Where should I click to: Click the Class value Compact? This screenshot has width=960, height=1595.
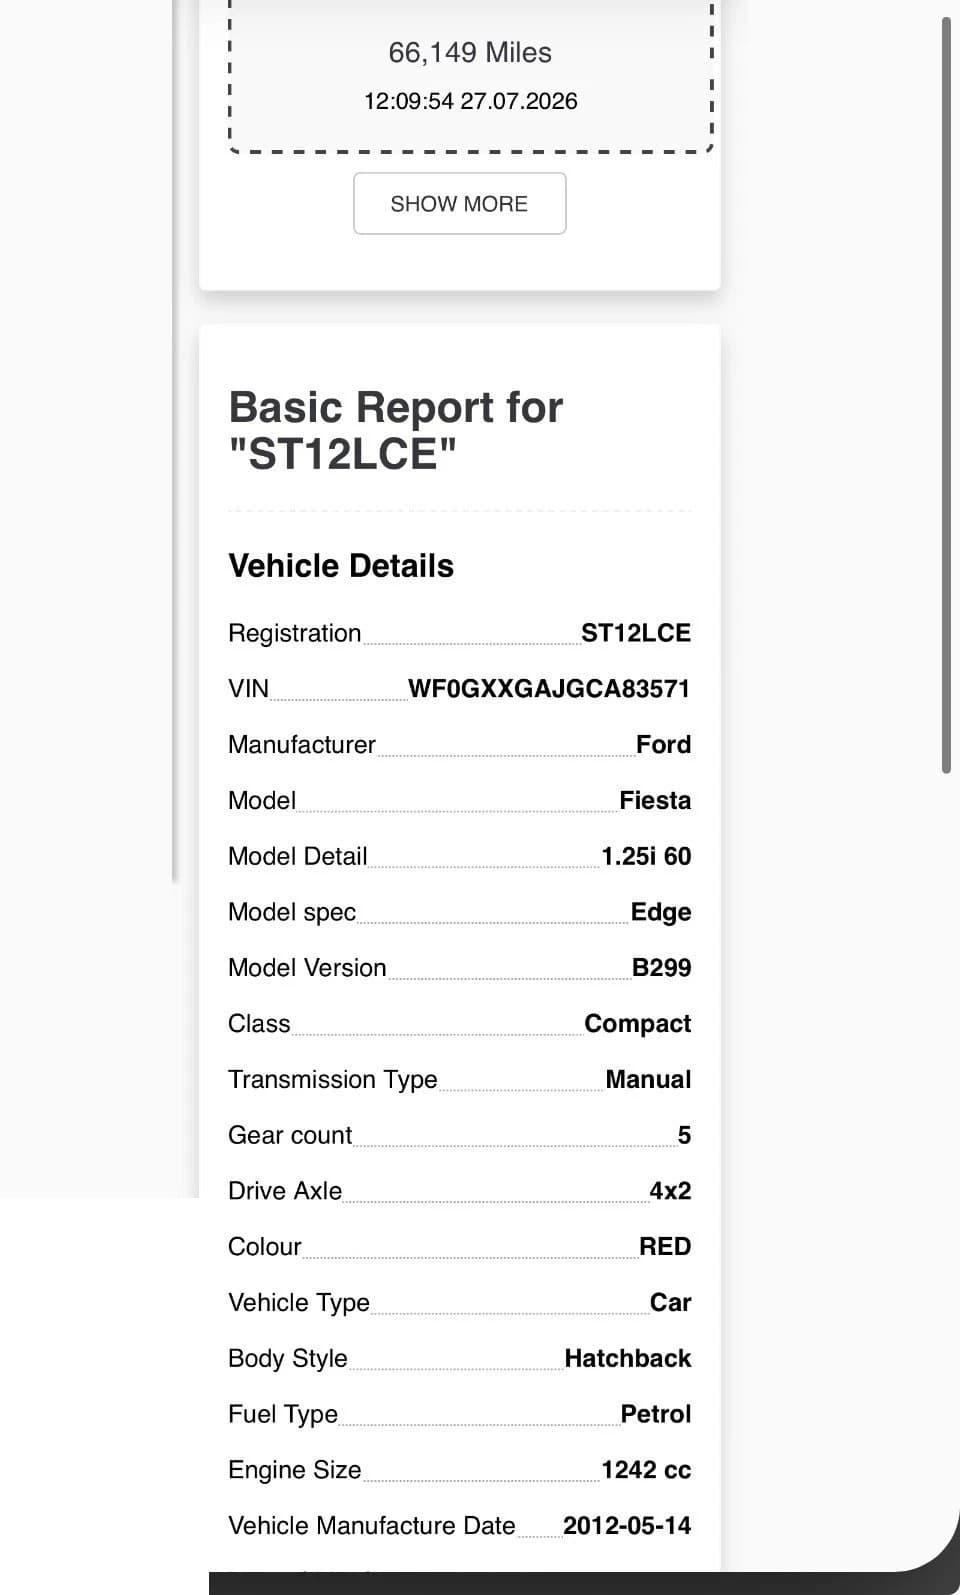point(638,1024)
